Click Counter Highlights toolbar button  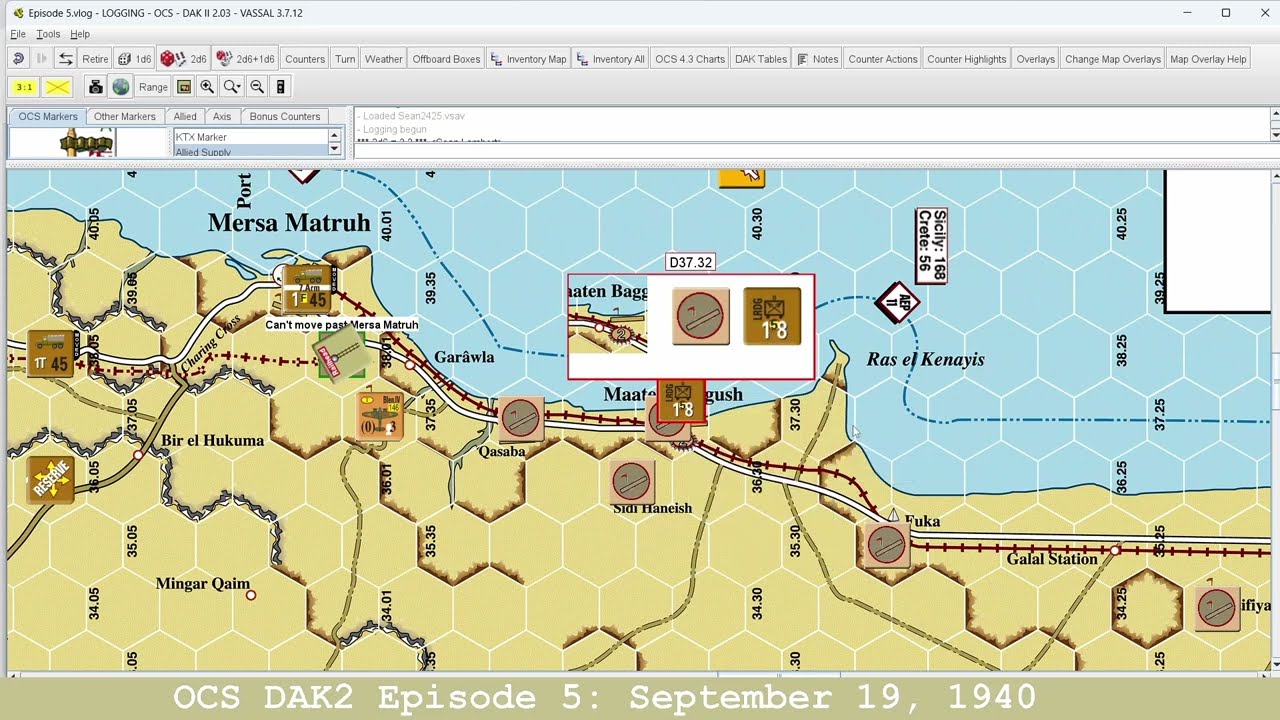point(967,59)
